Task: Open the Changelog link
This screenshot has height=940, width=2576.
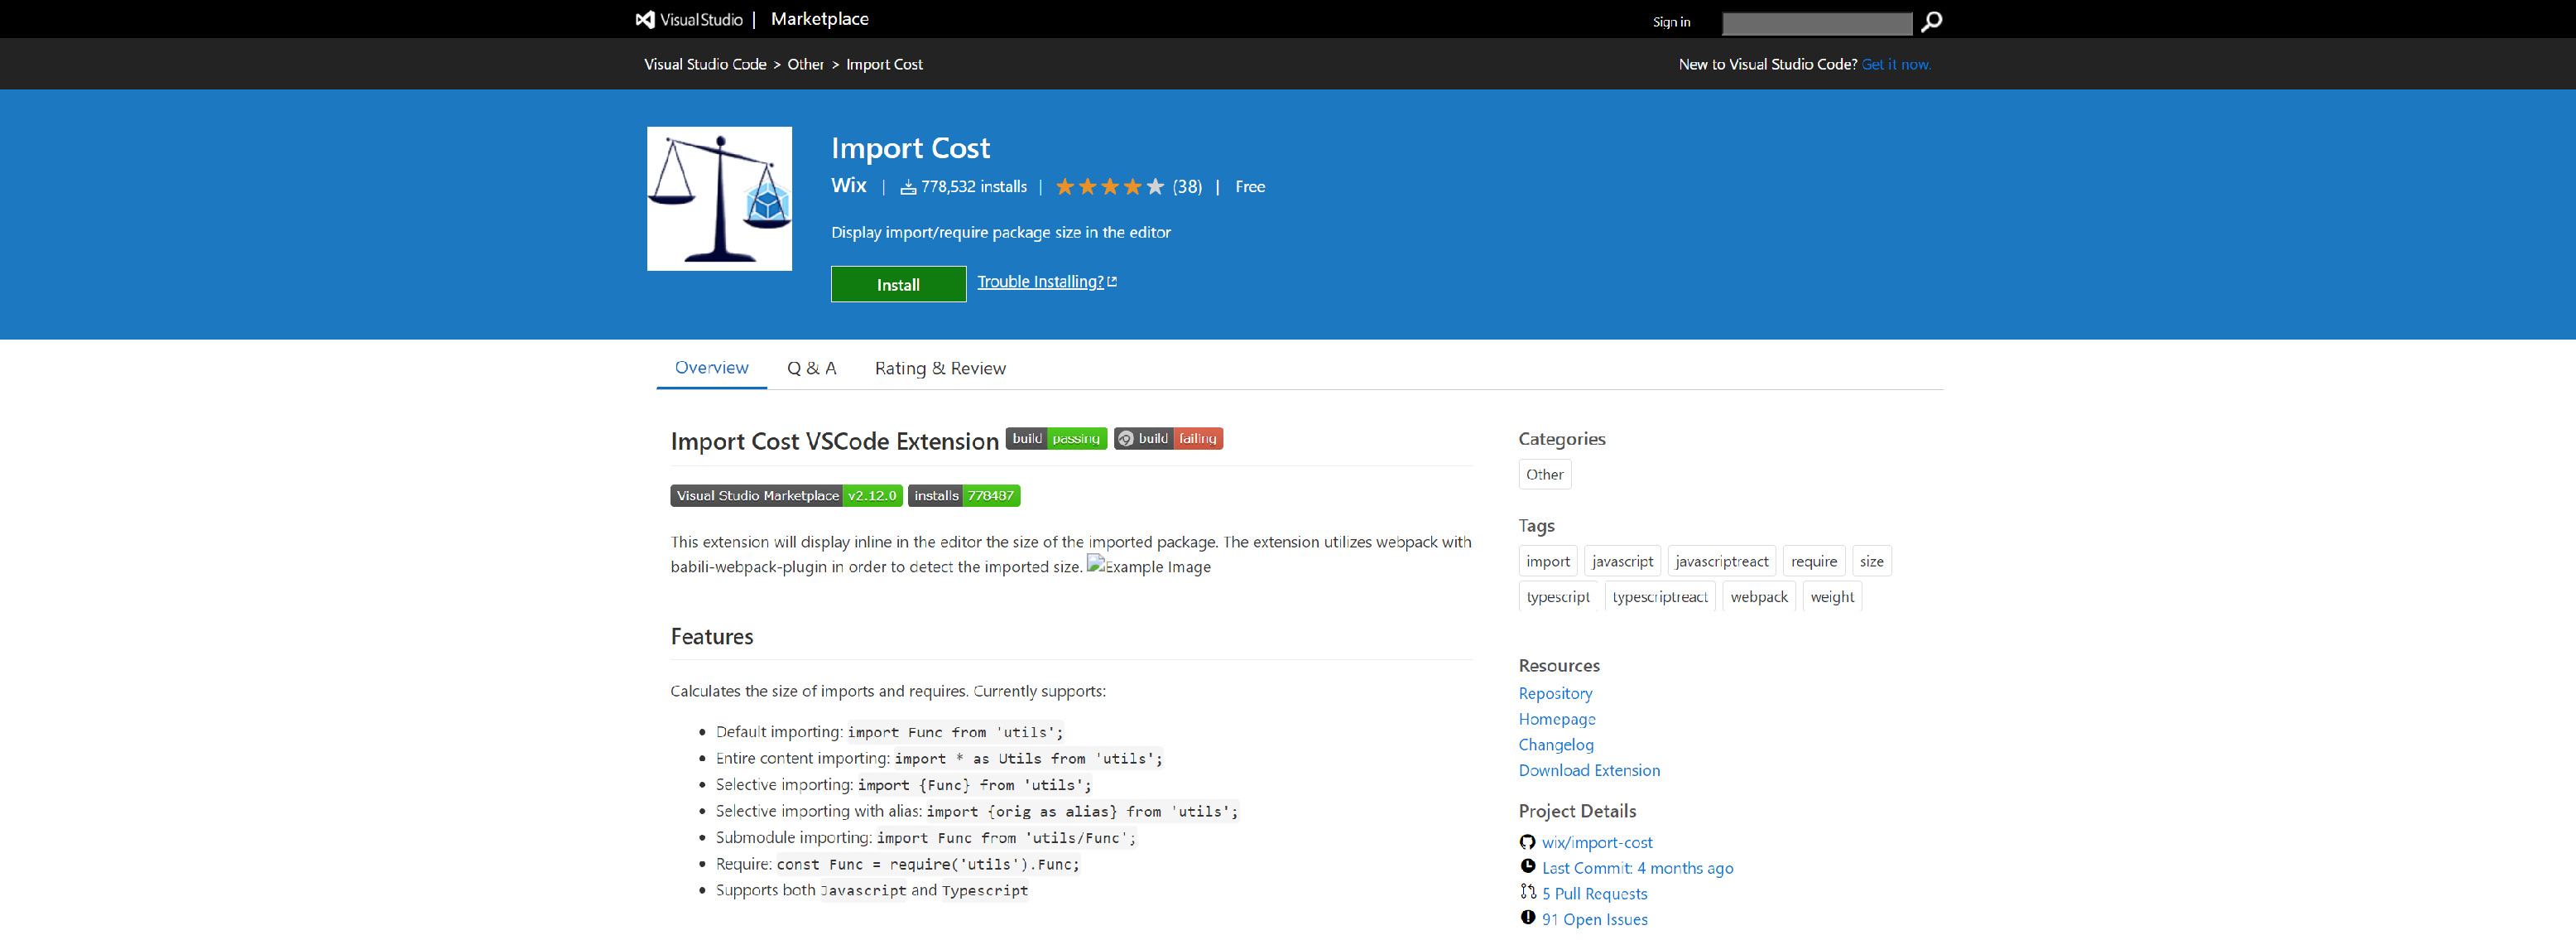Action: (x=1556, y=744)
